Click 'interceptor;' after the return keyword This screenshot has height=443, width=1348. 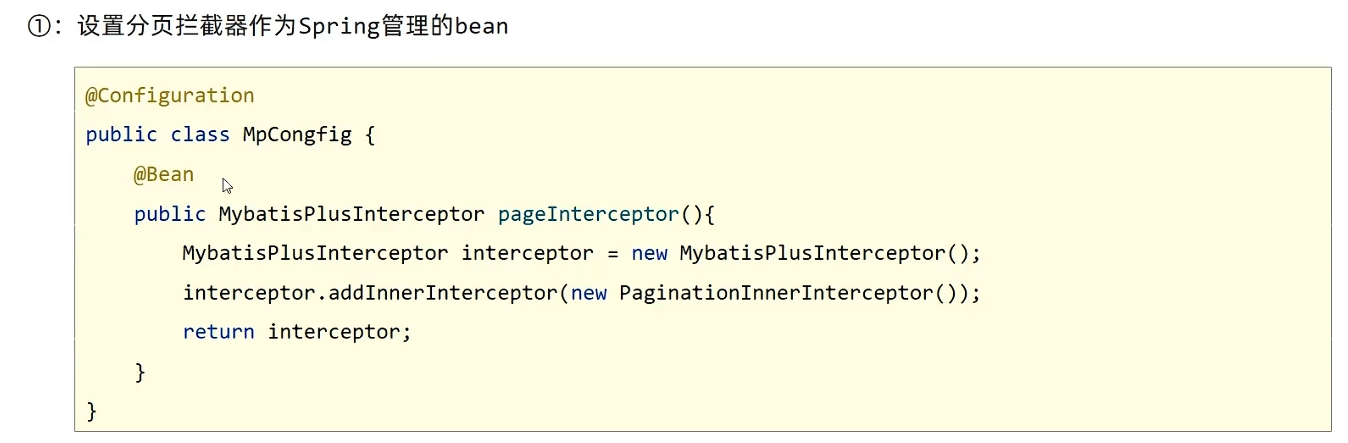tap(340, 332)
